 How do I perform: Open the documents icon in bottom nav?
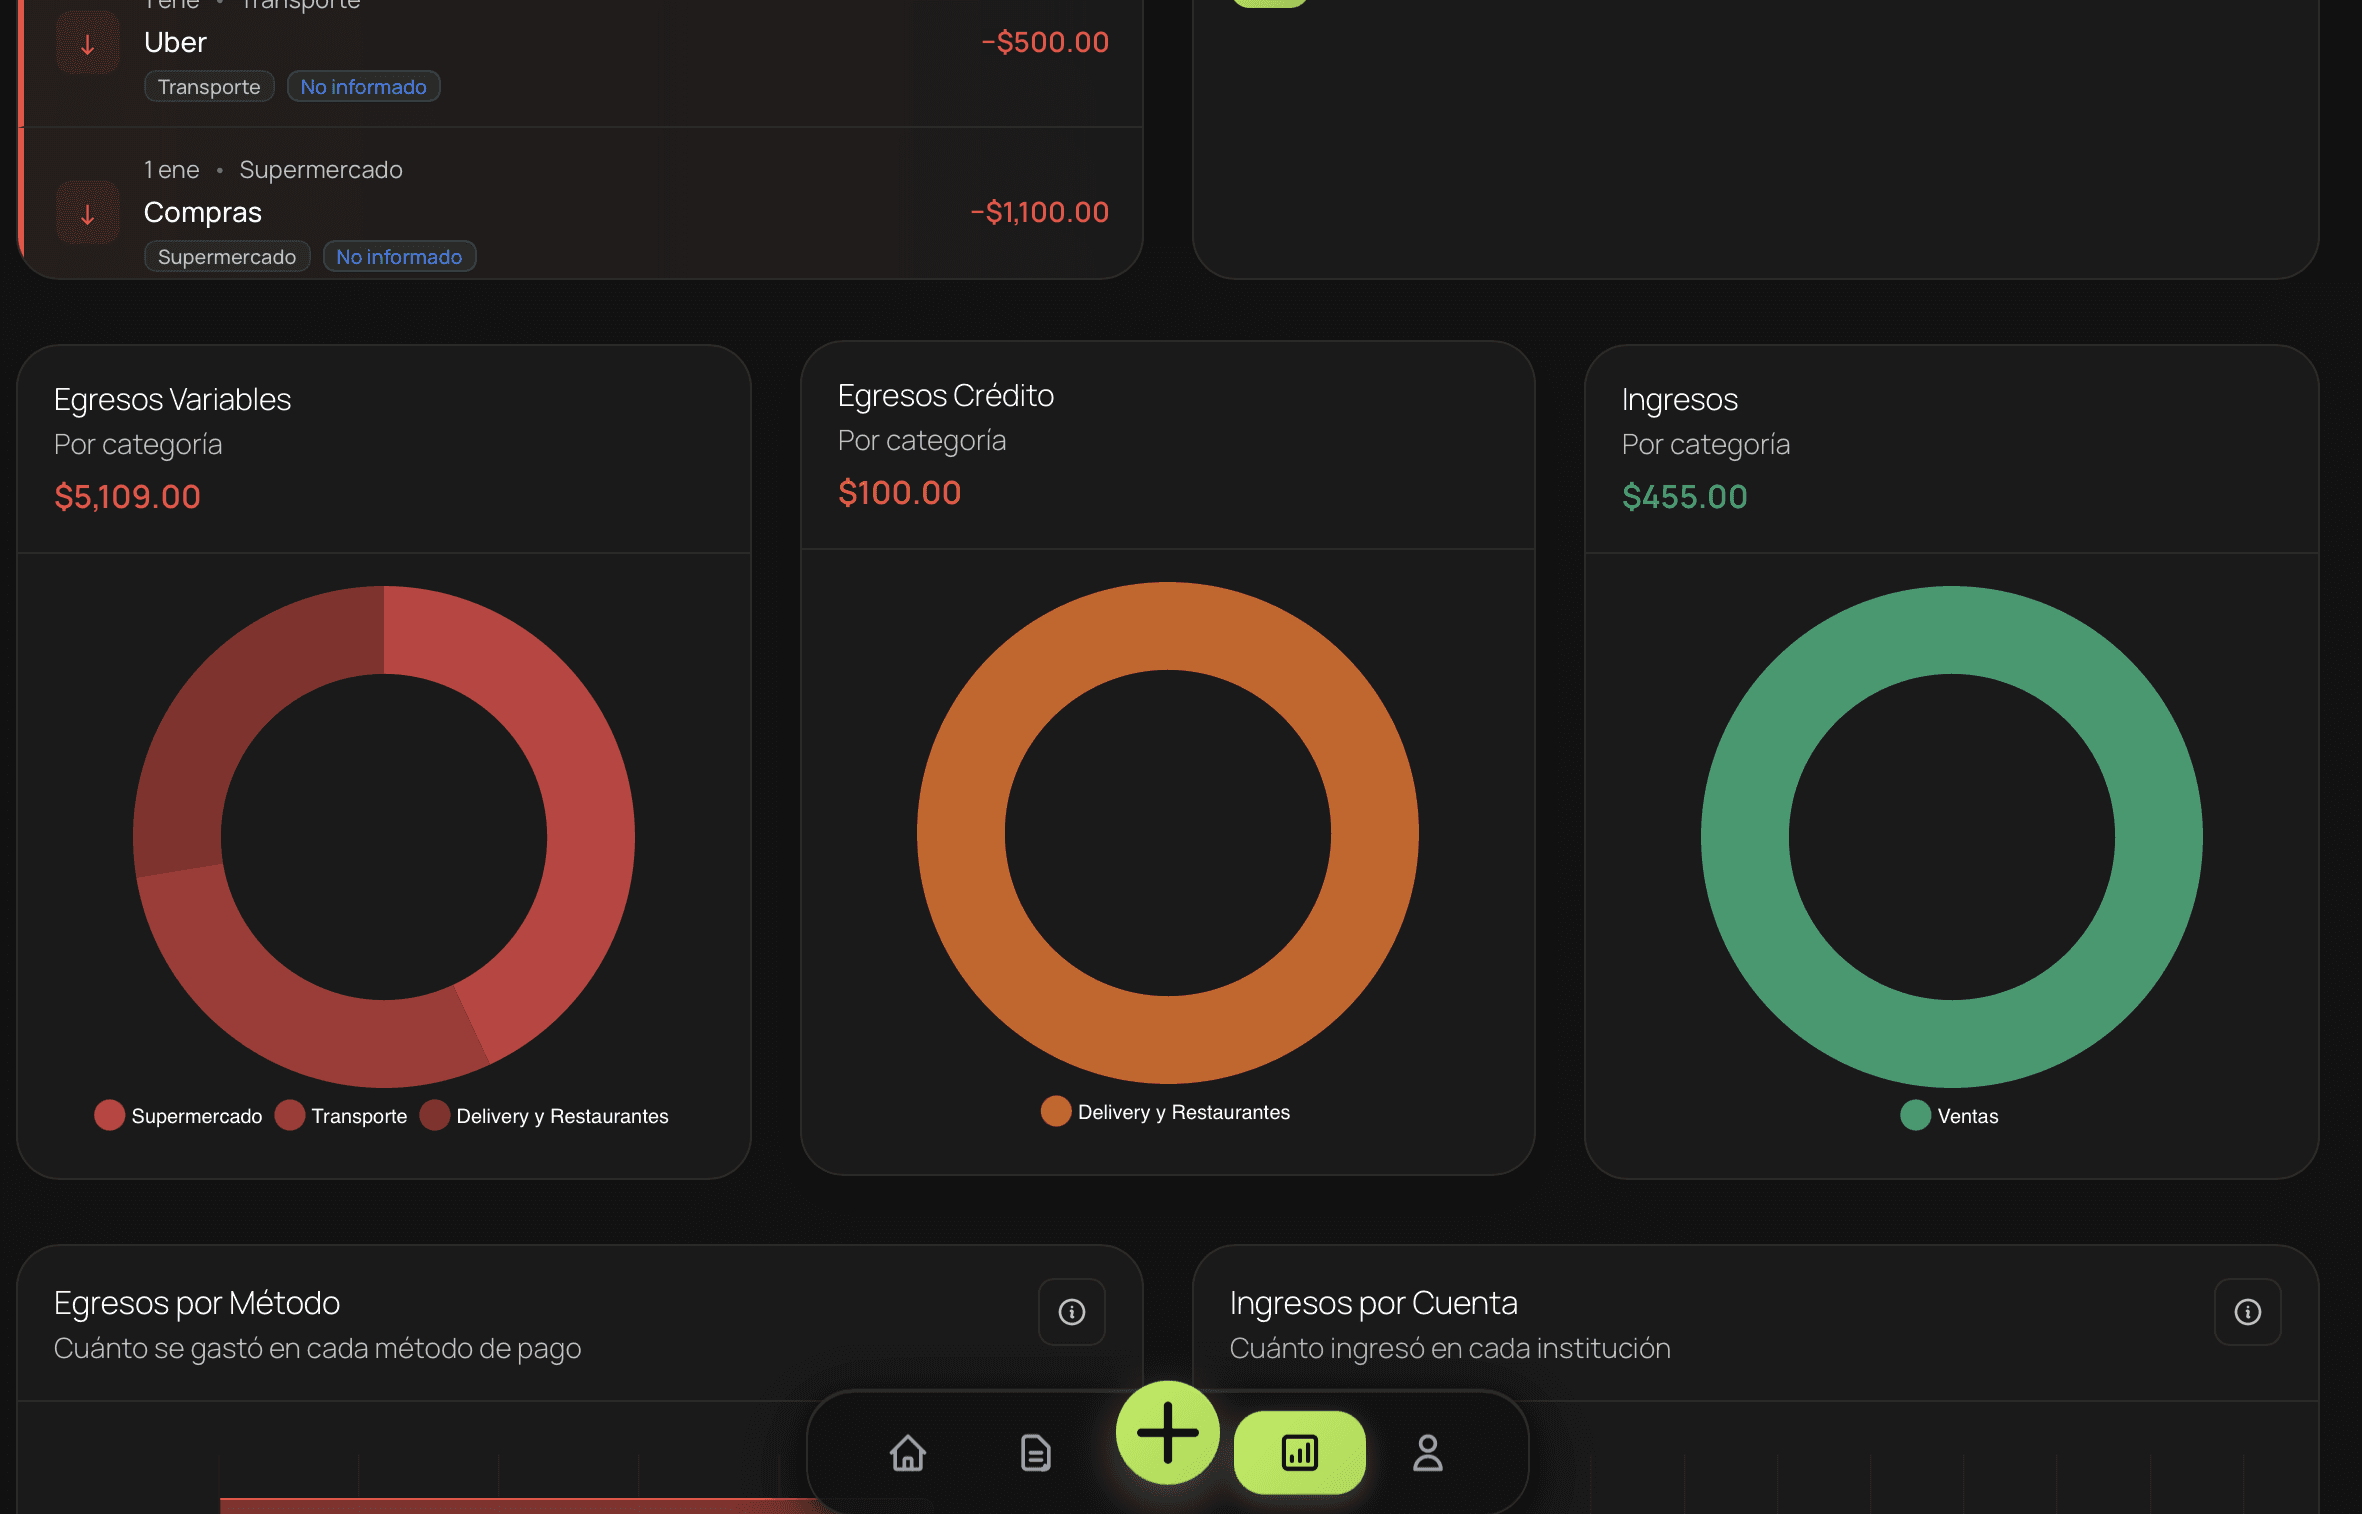(x=1035, y=1452)
